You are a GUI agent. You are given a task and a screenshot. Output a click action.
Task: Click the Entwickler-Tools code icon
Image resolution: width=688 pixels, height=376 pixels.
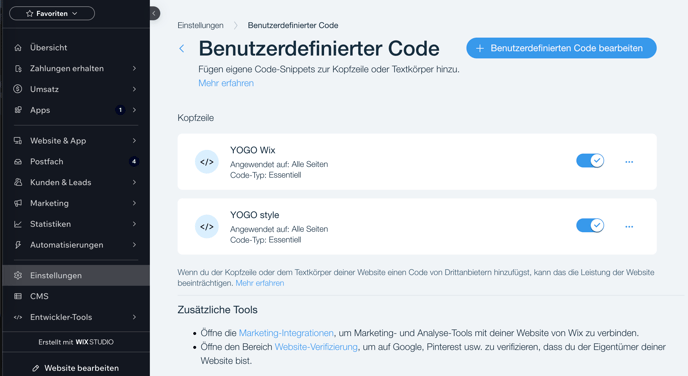point(18,317)
